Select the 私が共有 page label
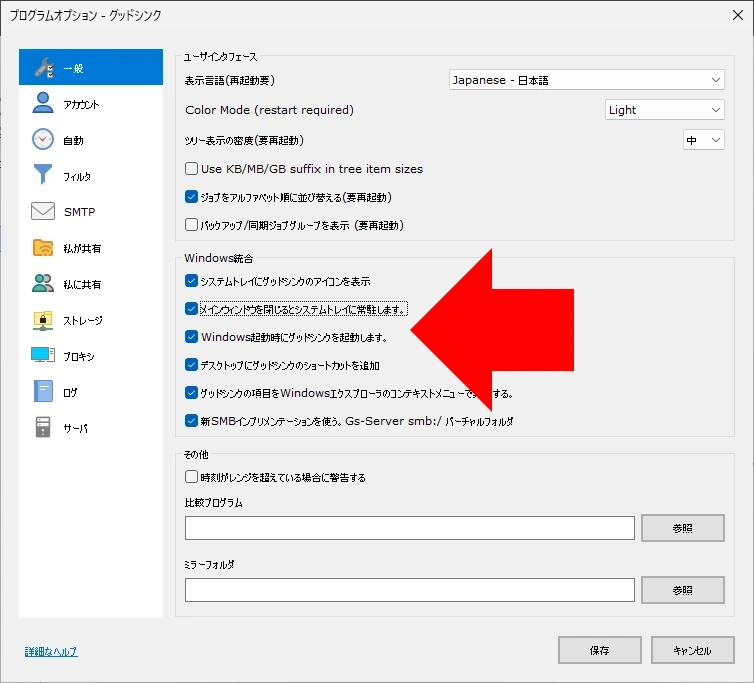Image resolution: width=754 pixels, height=683 pixels. tap(82, 249)
